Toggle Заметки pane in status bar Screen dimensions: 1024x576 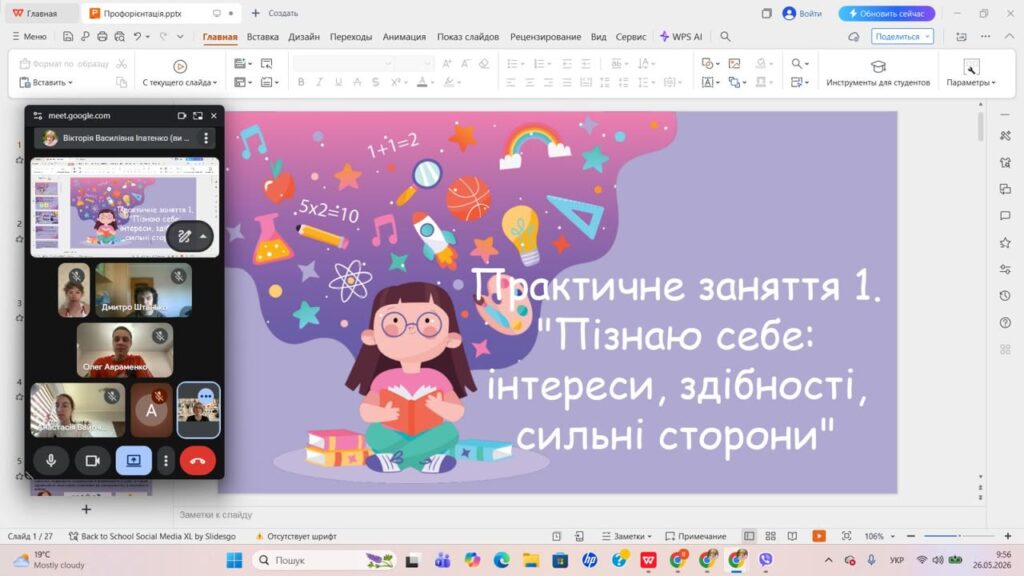point(626,536)
